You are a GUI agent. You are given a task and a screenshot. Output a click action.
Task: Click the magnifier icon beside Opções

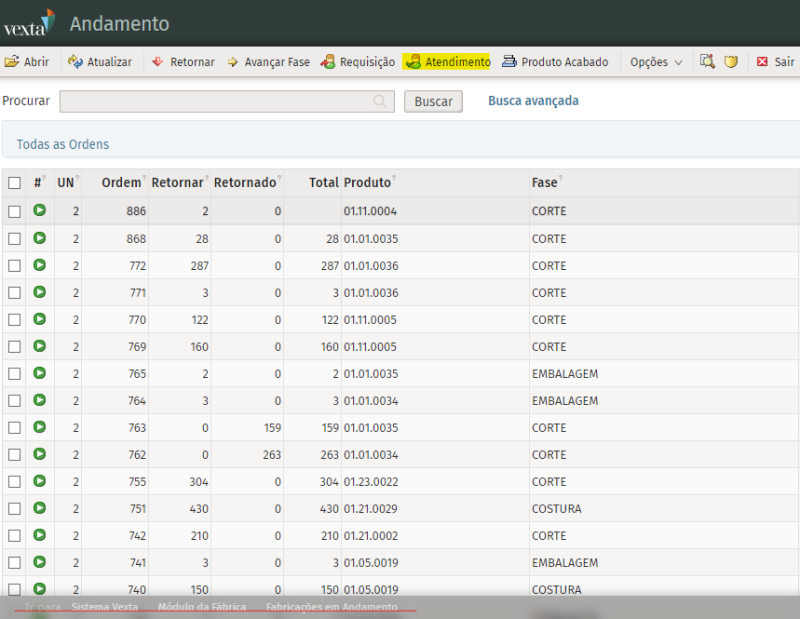tap(707, 62)
